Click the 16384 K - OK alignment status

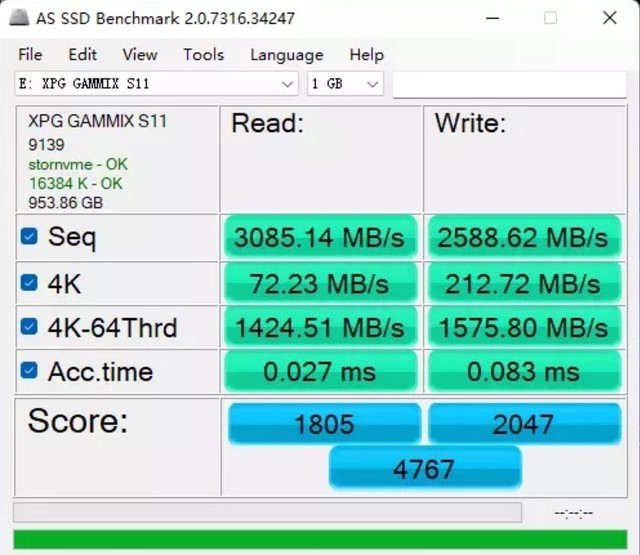(x=76, y=184)
